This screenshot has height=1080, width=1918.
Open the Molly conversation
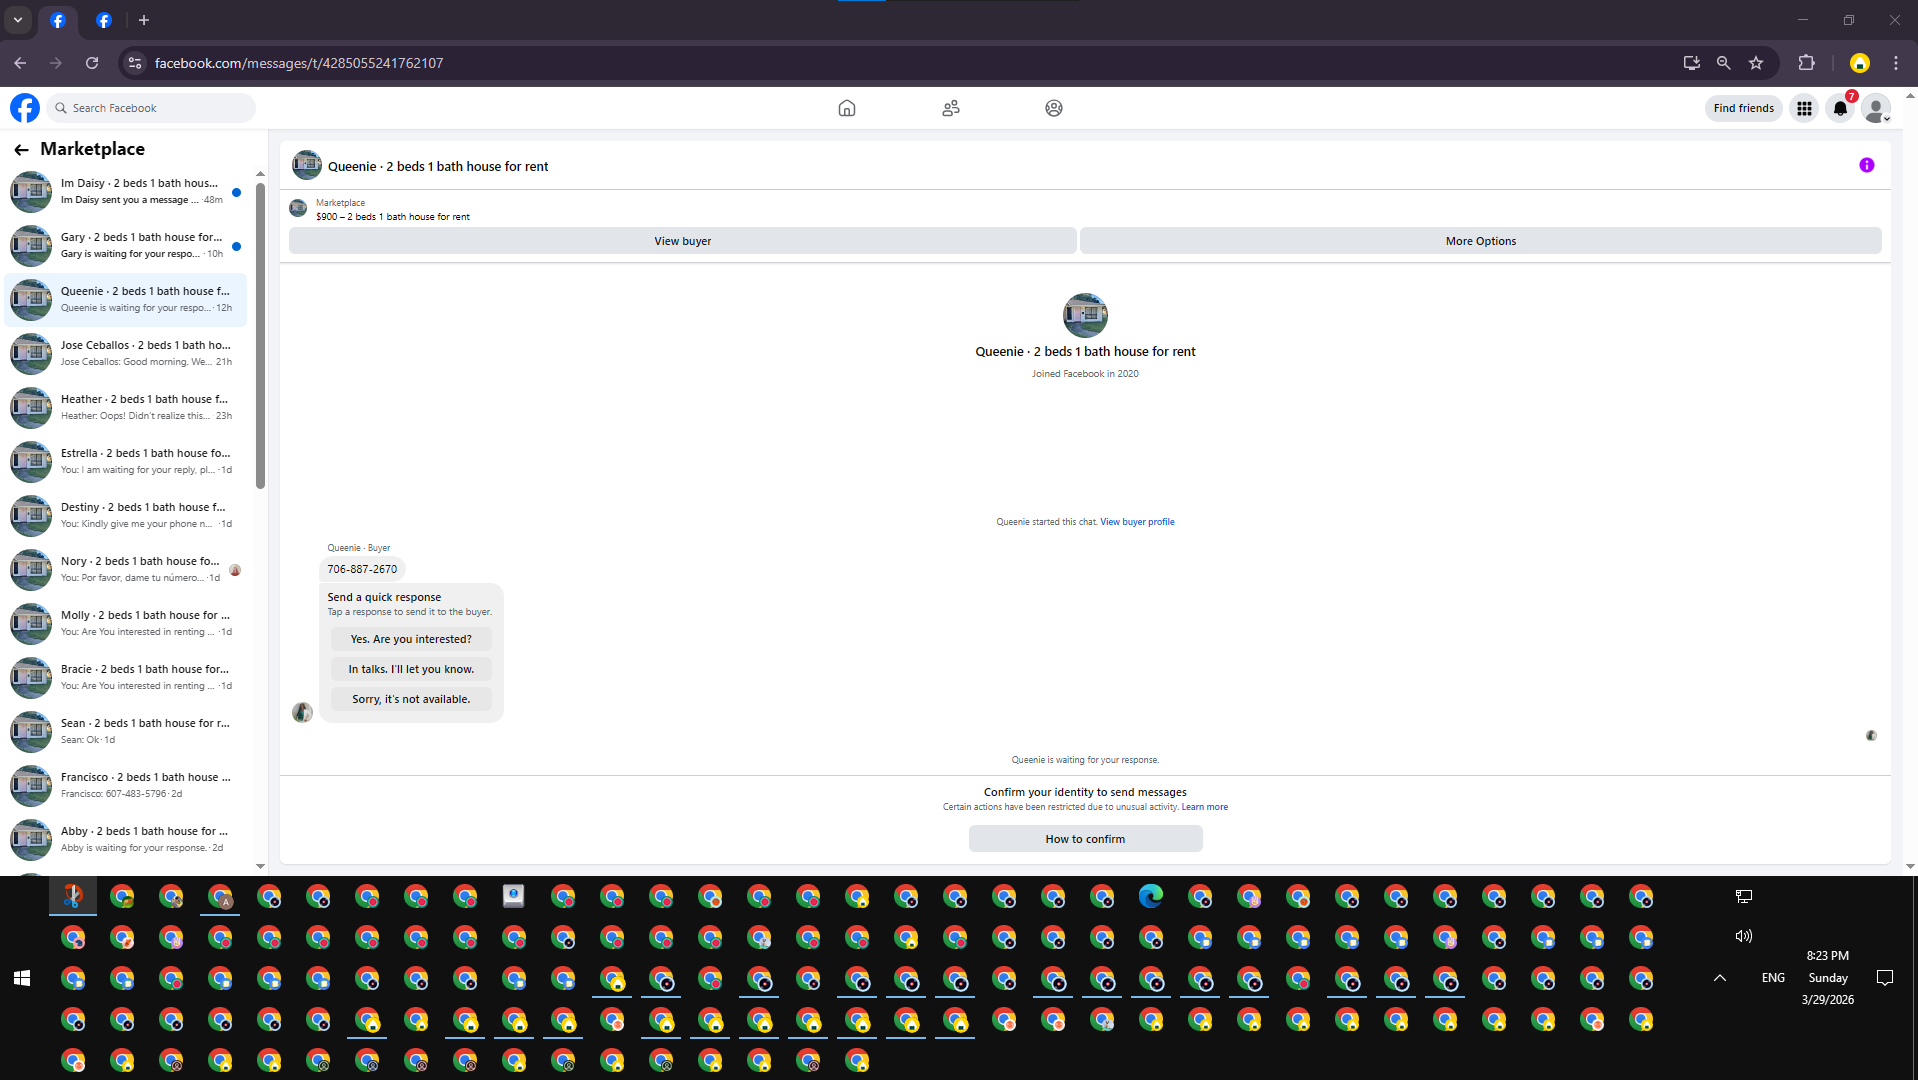[x=126, y=623]
